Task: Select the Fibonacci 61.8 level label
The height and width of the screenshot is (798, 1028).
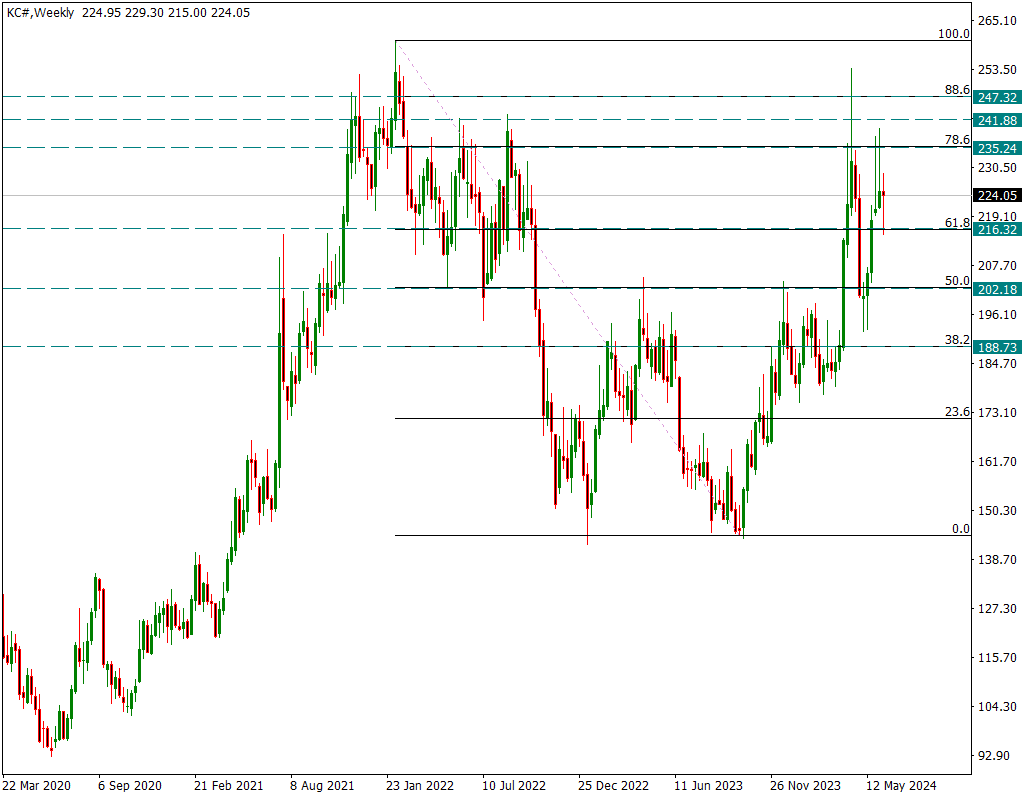Action: (957, 223)
